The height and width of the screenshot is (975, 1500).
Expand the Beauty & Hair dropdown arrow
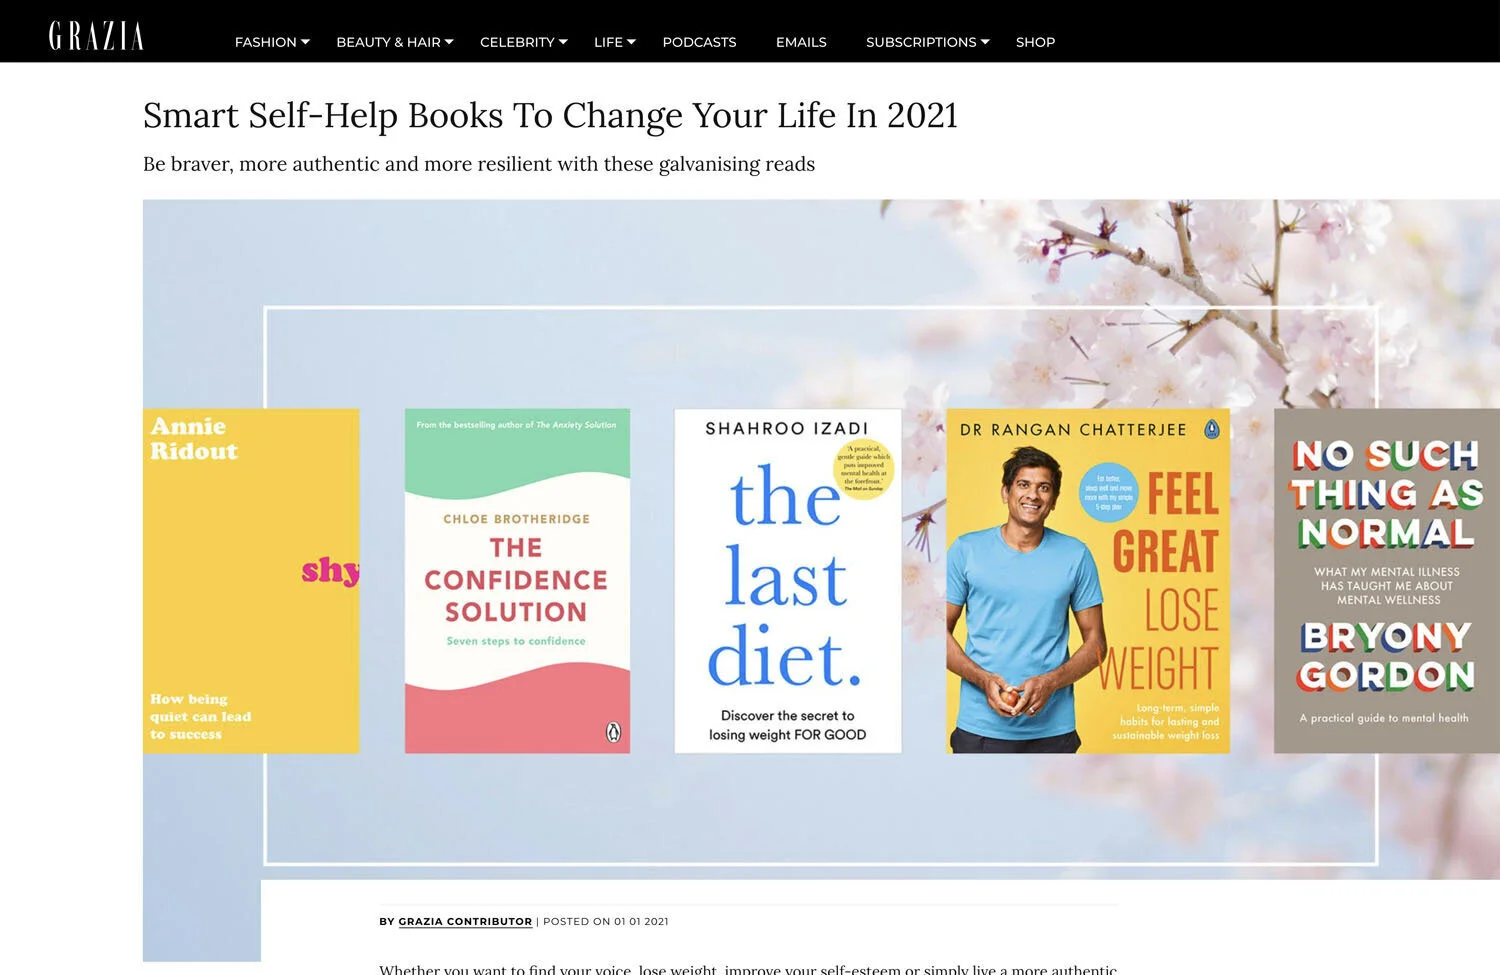449,42
